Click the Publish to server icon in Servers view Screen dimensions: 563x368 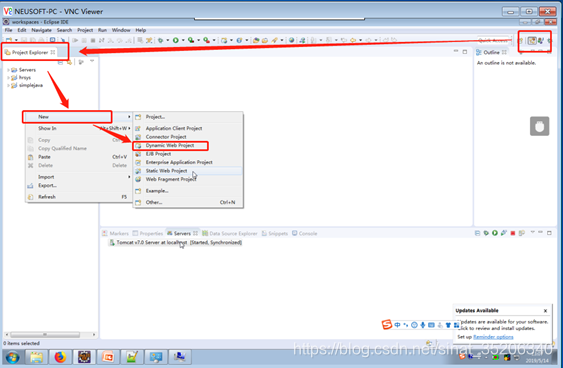(522, 233)
